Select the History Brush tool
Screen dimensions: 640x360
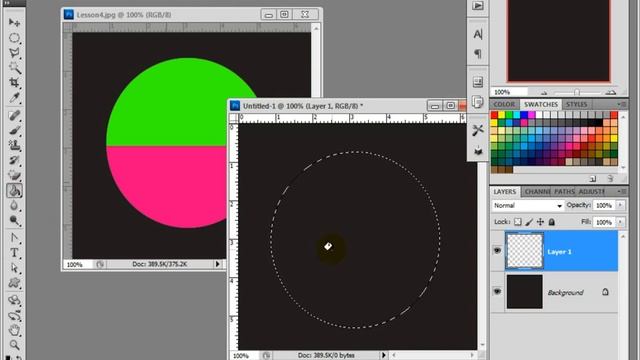[14, 160]
